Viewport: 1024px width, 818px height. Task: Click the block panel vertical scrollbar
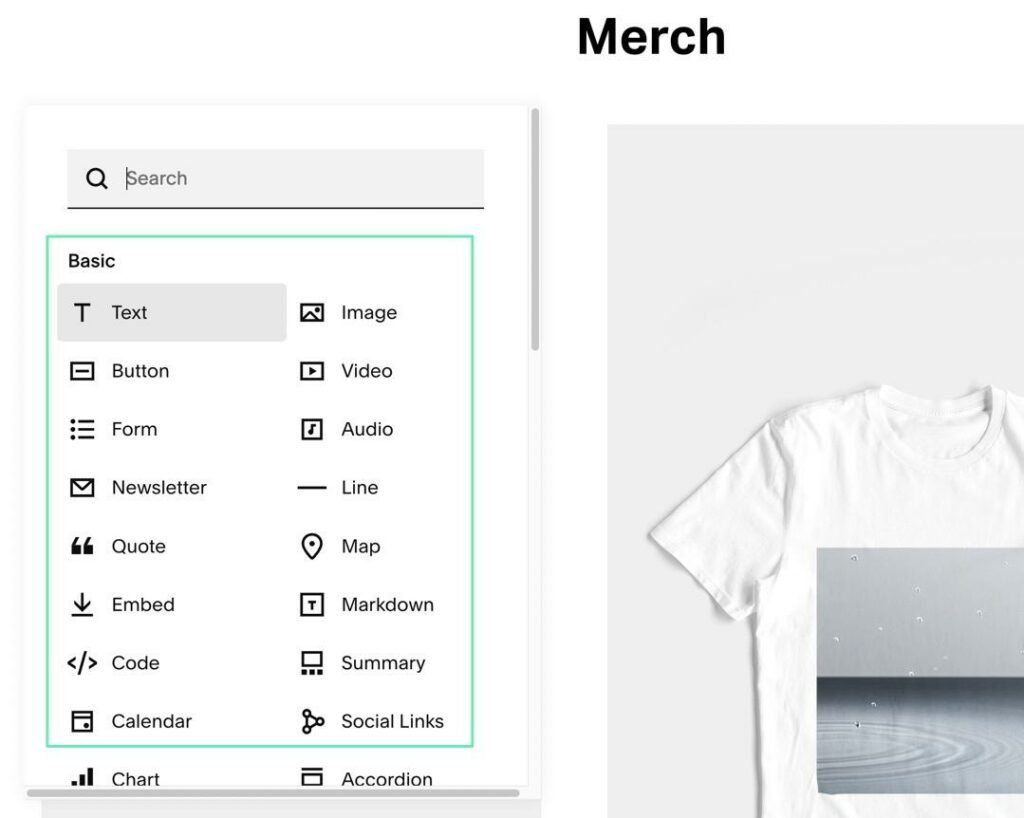pyautogui.click(x=535, y=230)
